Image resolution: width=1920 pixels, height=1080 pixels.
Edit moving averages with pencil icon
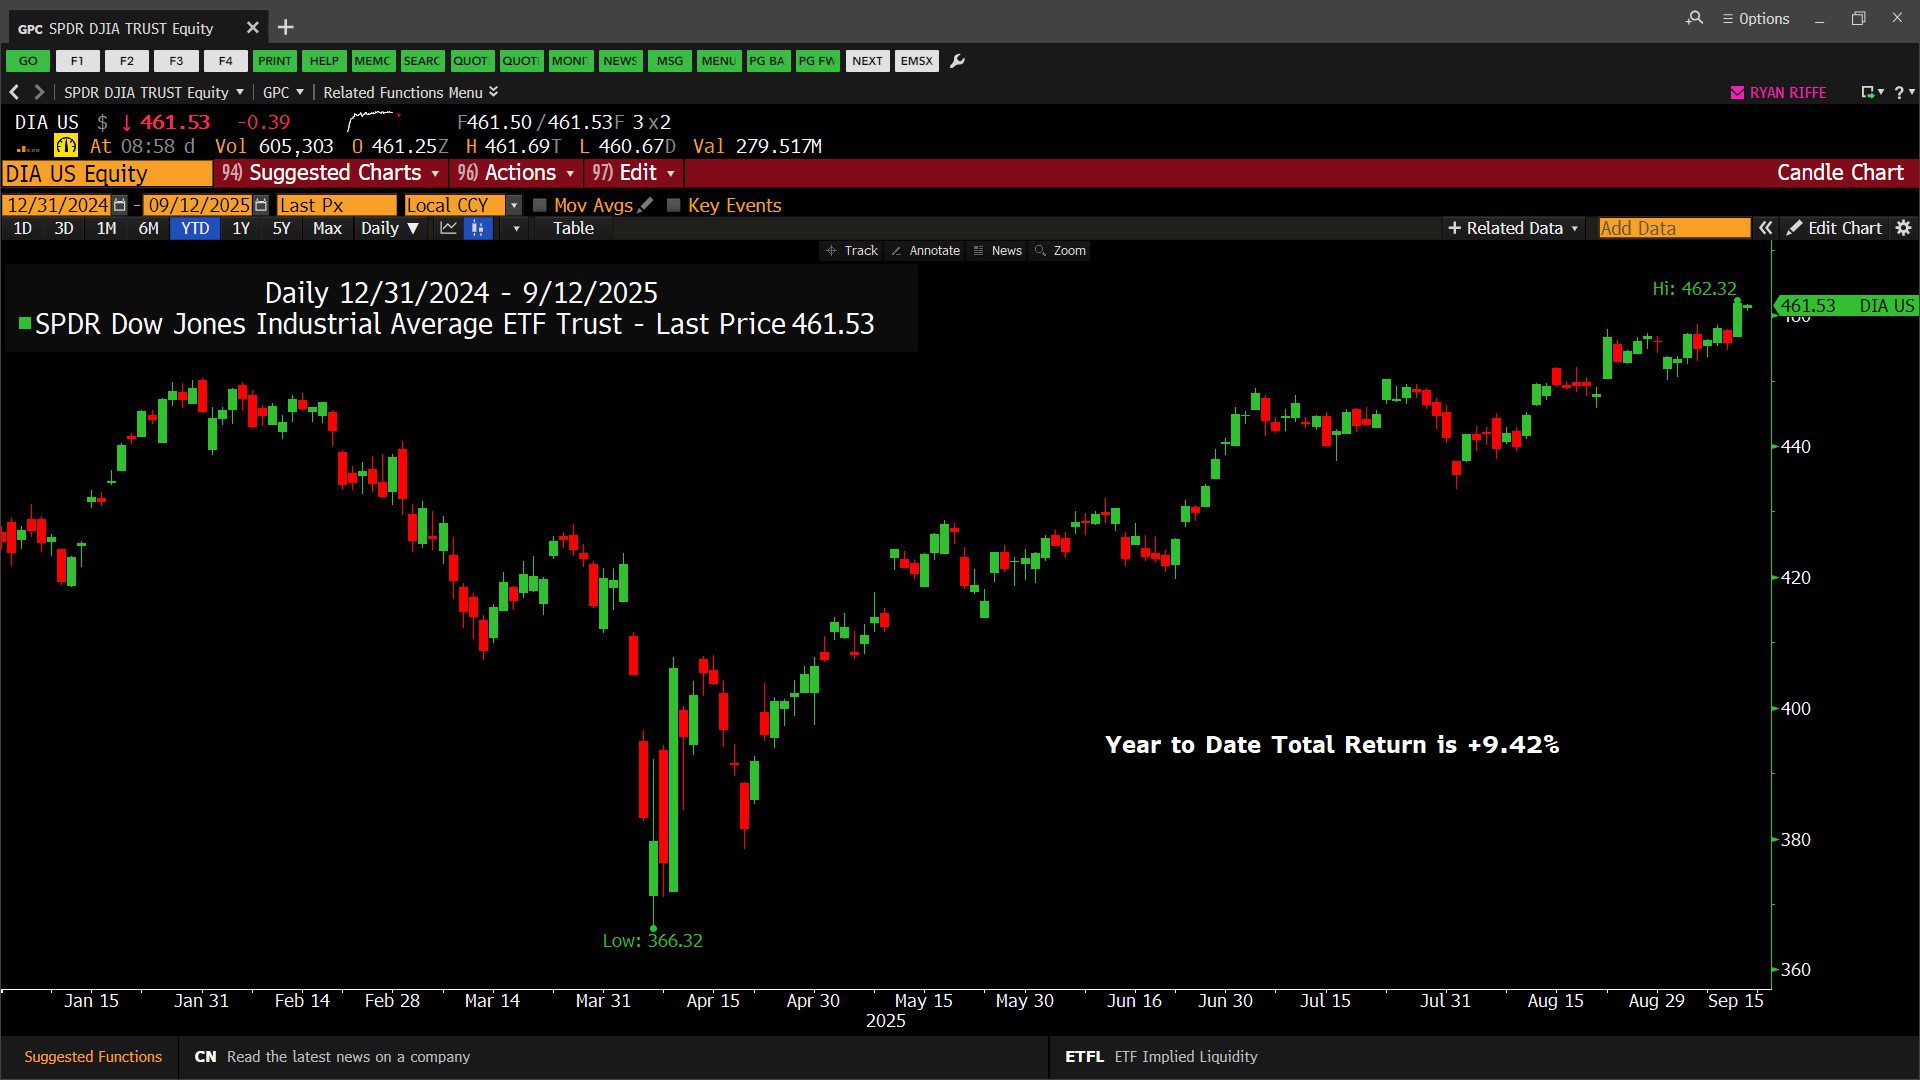646,205
